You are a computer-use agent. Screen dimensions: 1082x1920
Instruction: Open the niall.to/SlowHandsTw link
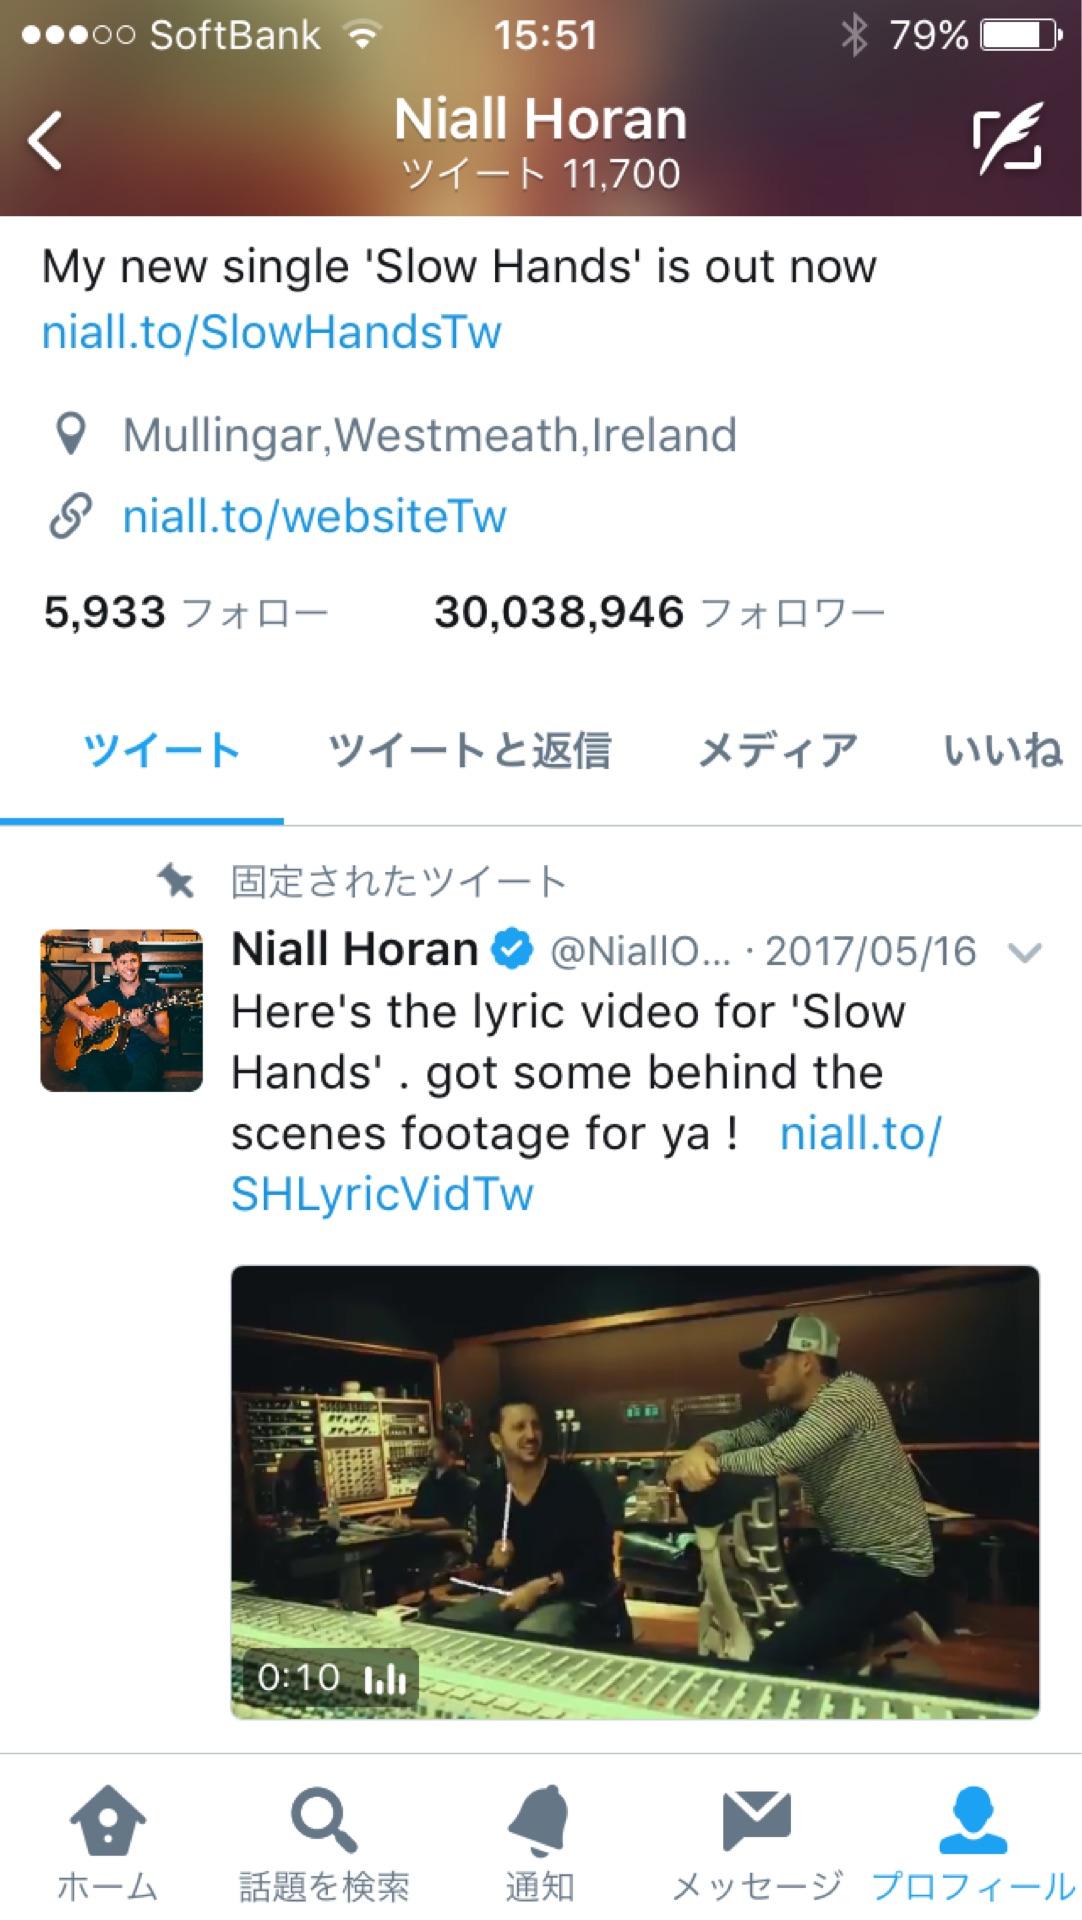(271, 332)
